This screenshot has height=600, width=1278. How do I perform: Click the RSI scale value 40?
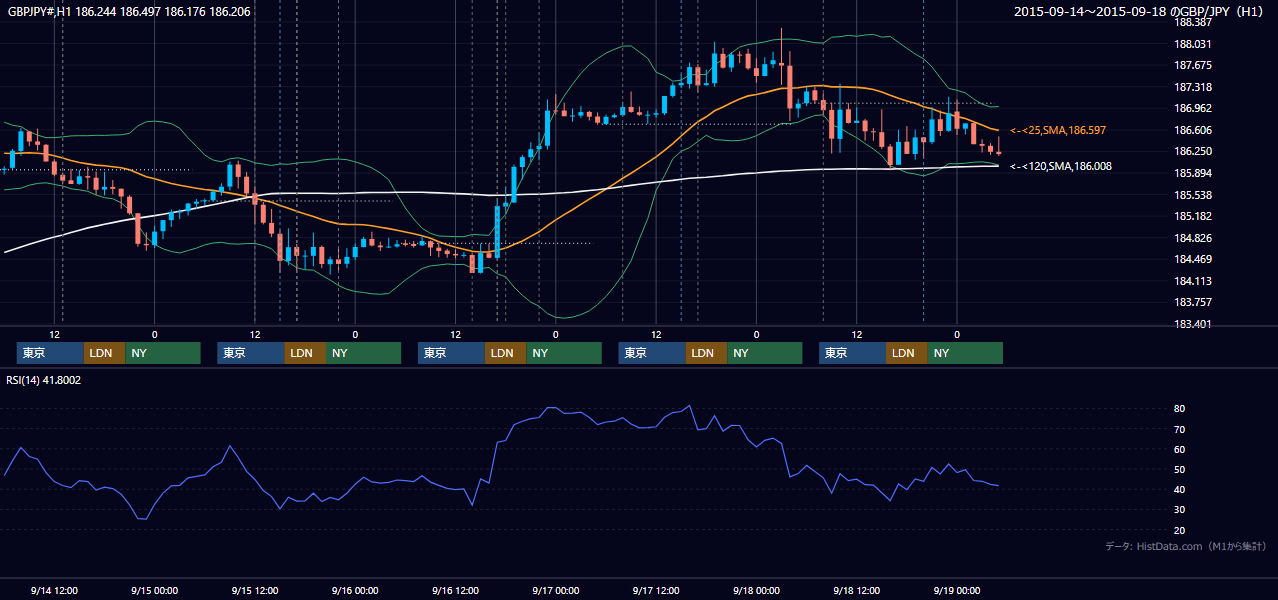tap(1180, 489)
